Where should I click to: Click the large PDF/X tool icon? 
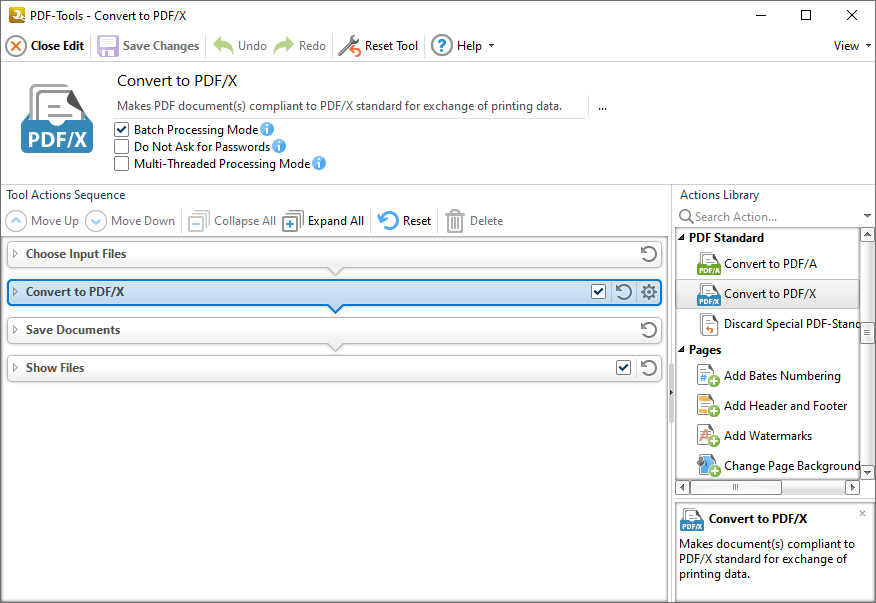coord(57,119)
